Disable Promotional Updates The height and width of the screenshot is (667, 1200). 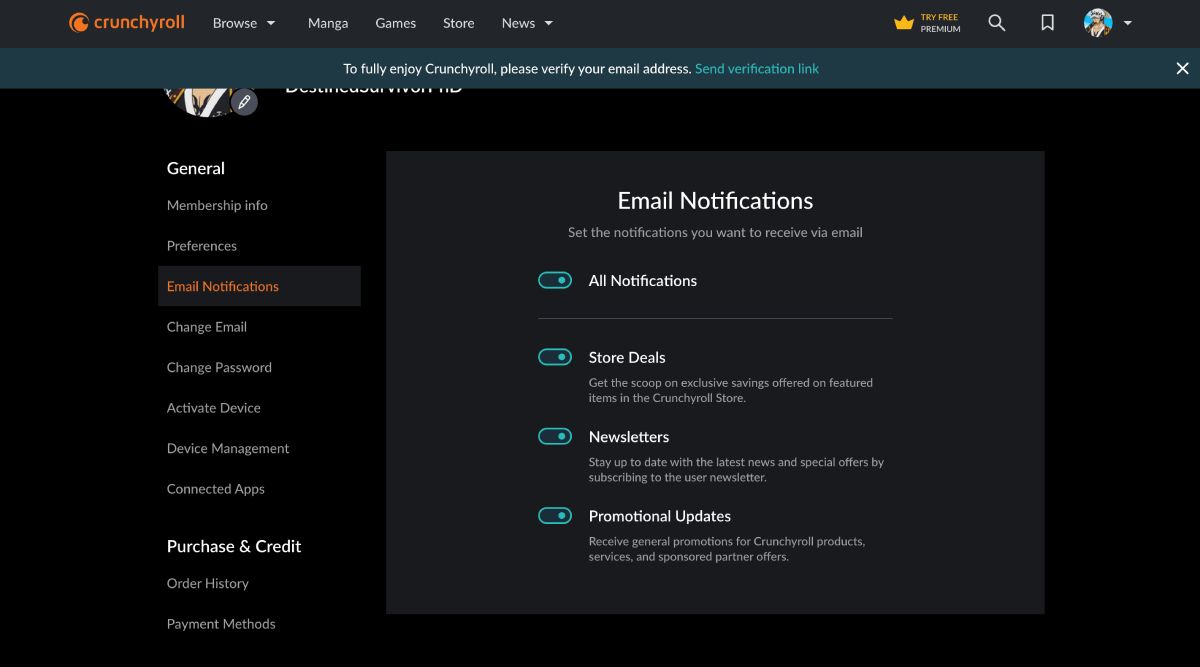click(554, 515)
